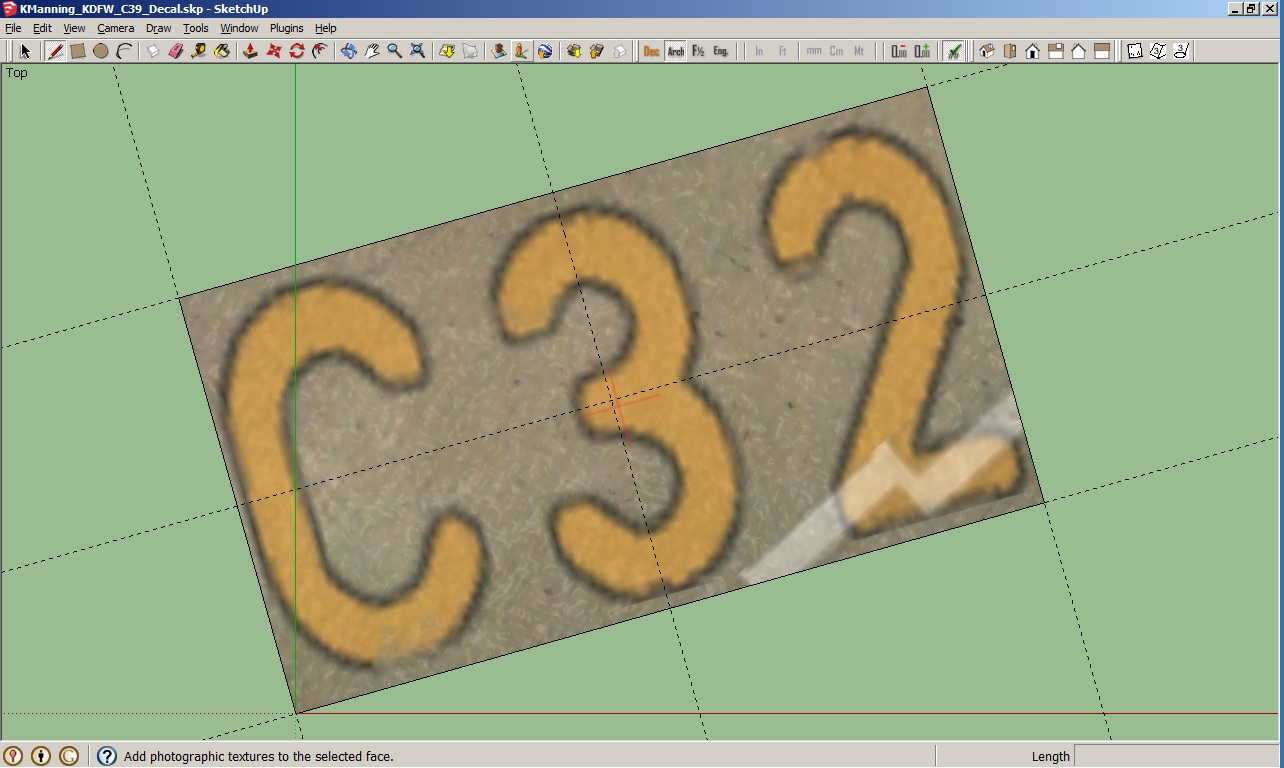Toggle Decimal units format button
1284x768 pixels.
click(x=652, y=51)
